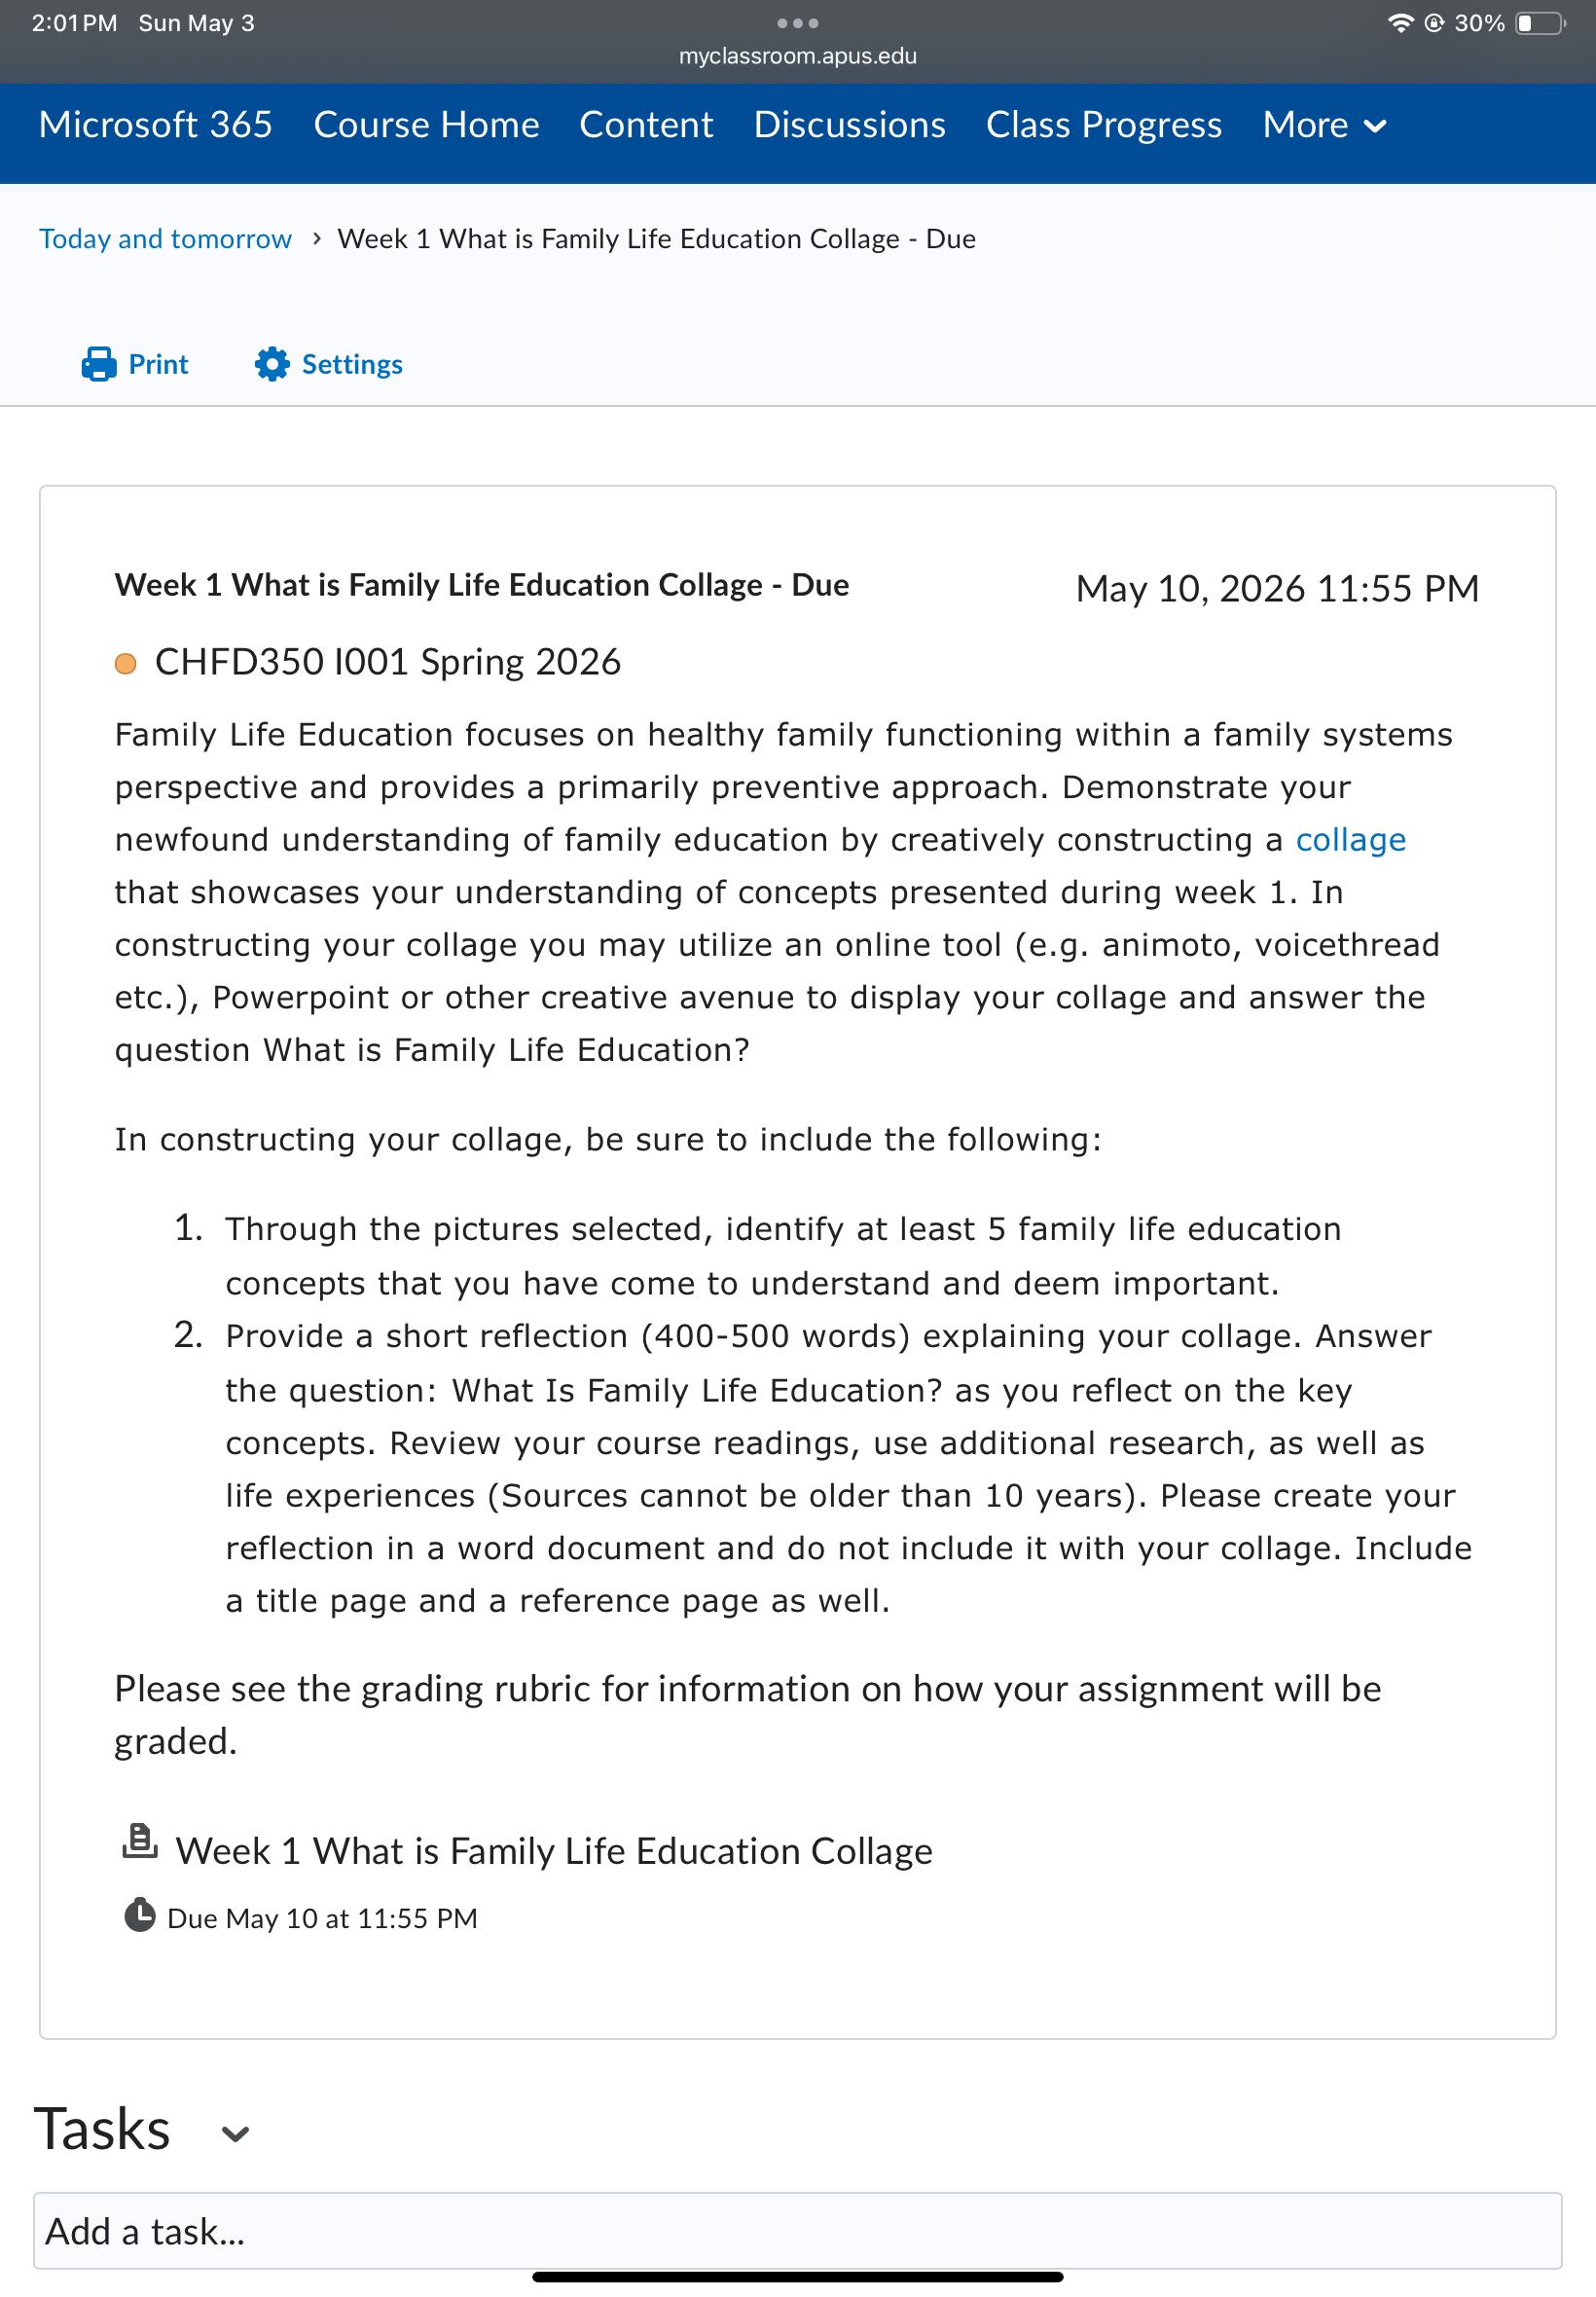Click the clock icon beside due date
The image size is (1596, 2297).
point(139,1915)
